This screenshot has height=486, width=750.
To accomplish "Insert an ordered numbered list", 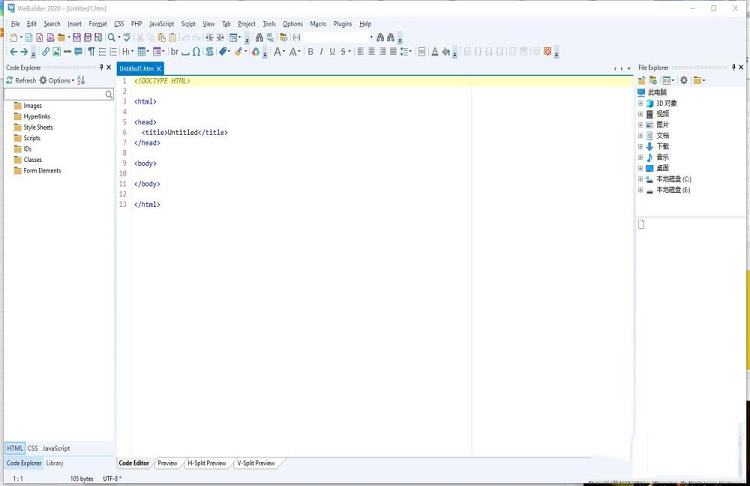I will pos(113,52).
